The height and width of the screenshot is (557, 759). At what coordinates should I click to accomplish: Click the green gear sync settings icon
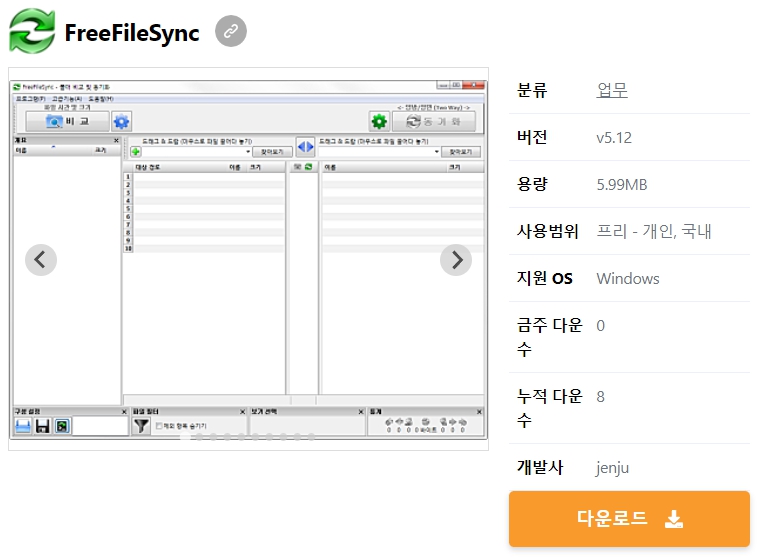[x=379, y=121]
